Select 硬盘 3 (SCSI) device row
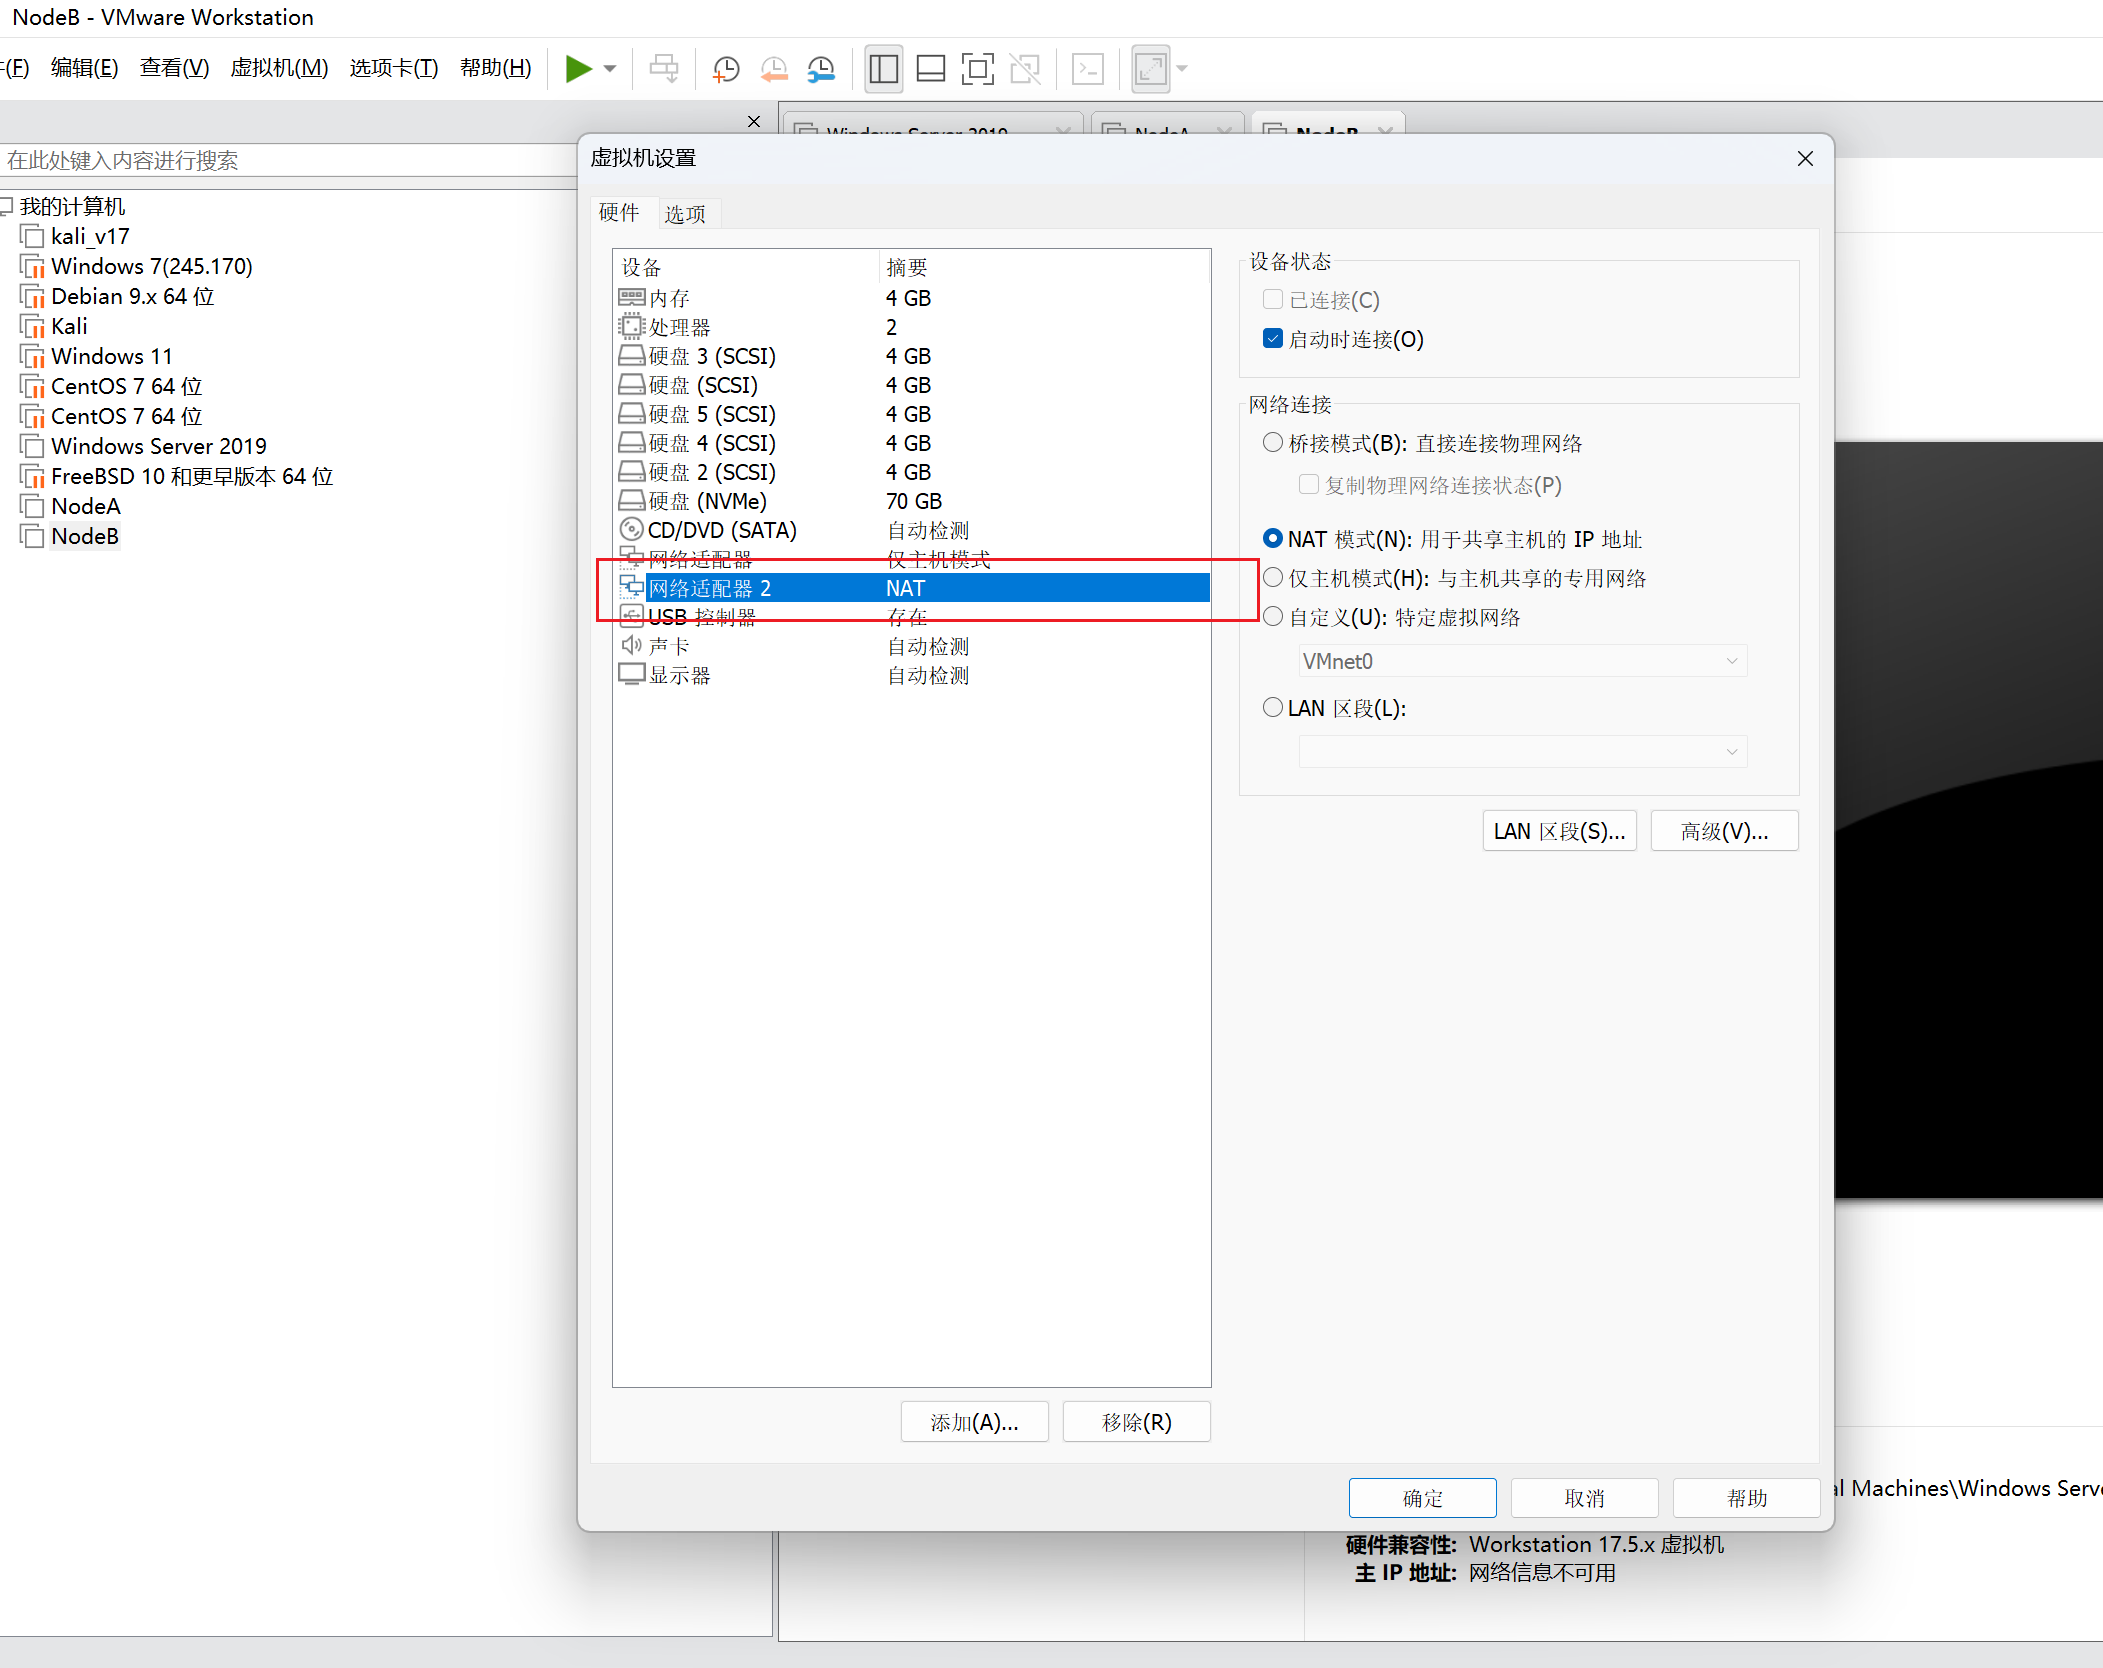The image size is (2103, 1668). click(x=912, y=356)
